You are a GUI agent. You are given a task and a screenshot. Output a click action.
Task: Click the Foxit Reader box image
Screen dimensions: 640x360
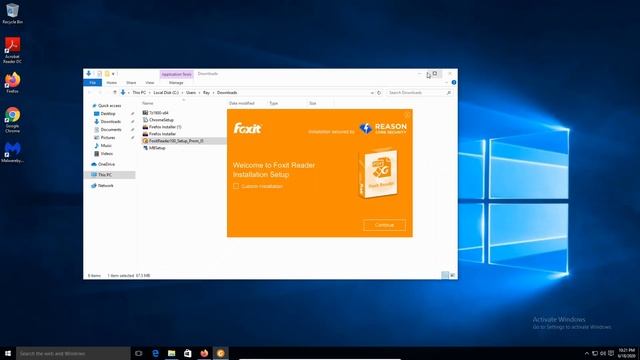point(378,173)
